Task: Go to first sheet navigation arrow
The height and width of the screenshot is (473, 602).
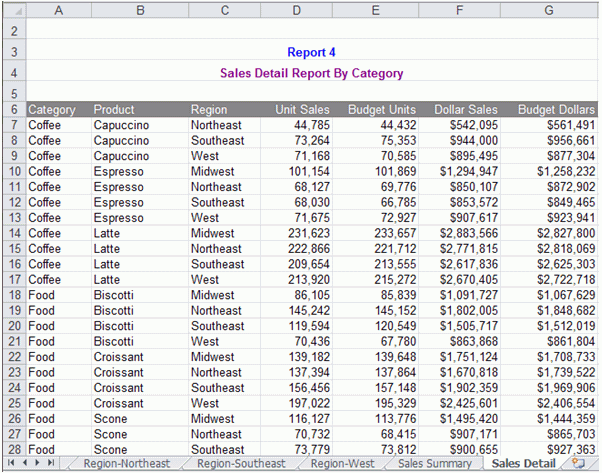Action: [13, 464]
